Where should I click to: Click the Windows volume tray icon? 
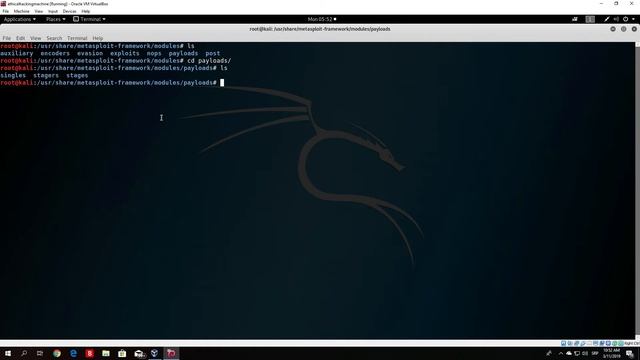pyautogui.click(x=585, y=353)
